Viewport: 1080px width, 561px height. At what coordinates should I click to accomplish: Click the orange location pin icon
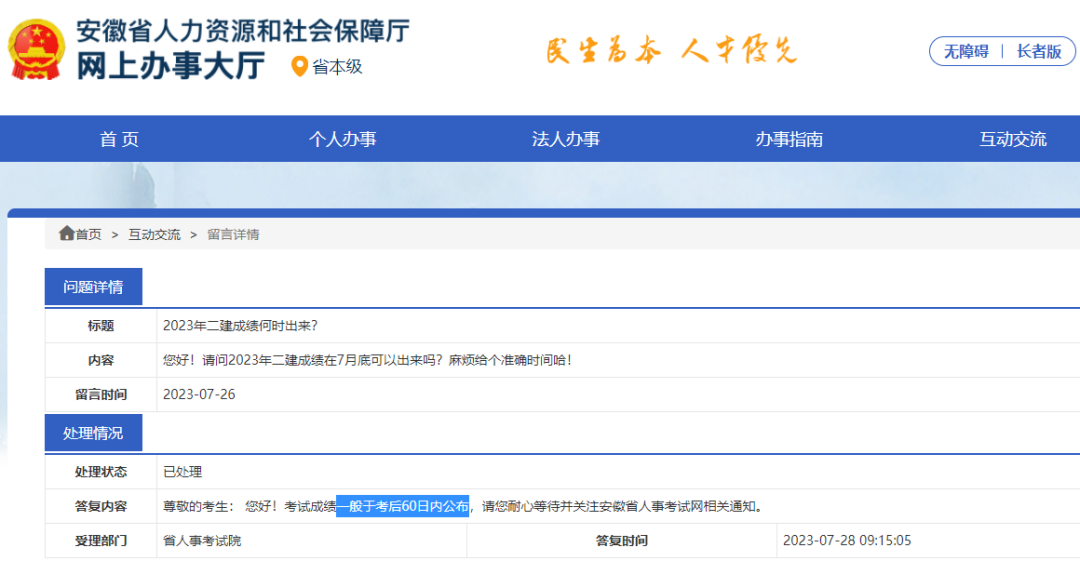(299, 67)
